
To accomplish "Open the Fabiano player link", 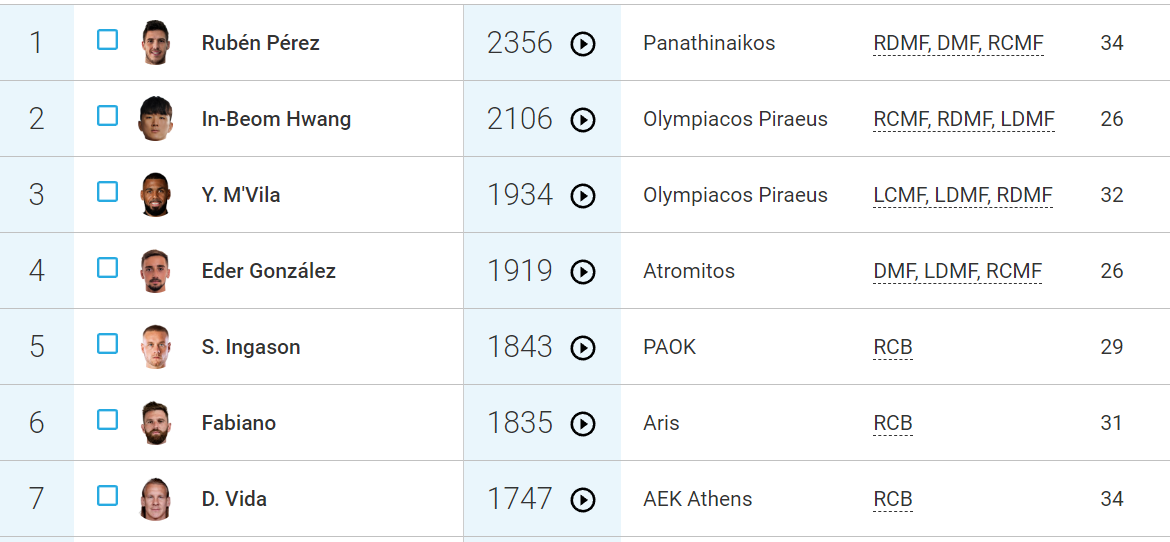I will [239, 423].
